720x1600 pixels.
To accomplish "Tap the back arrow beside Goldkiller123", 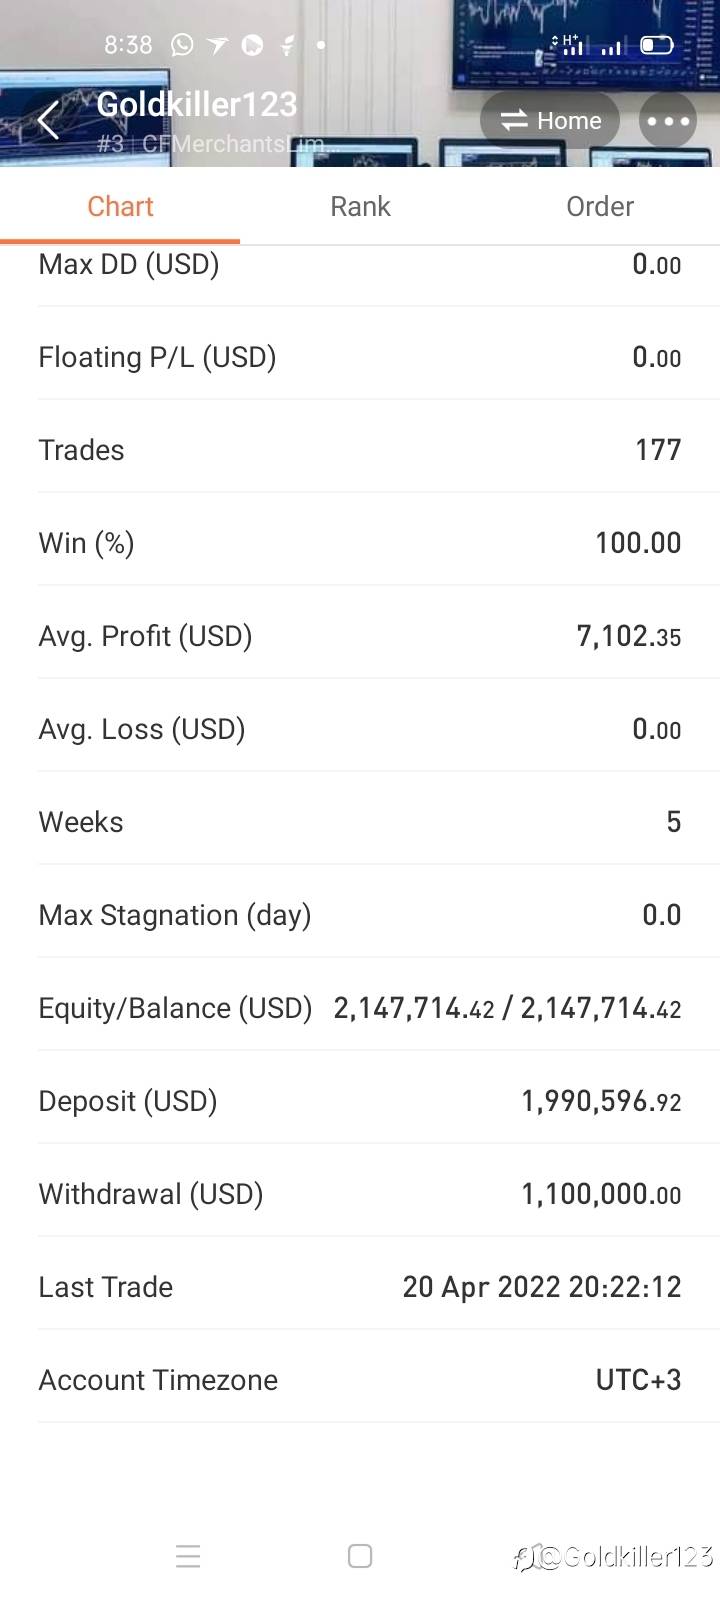I will (48, 121).
